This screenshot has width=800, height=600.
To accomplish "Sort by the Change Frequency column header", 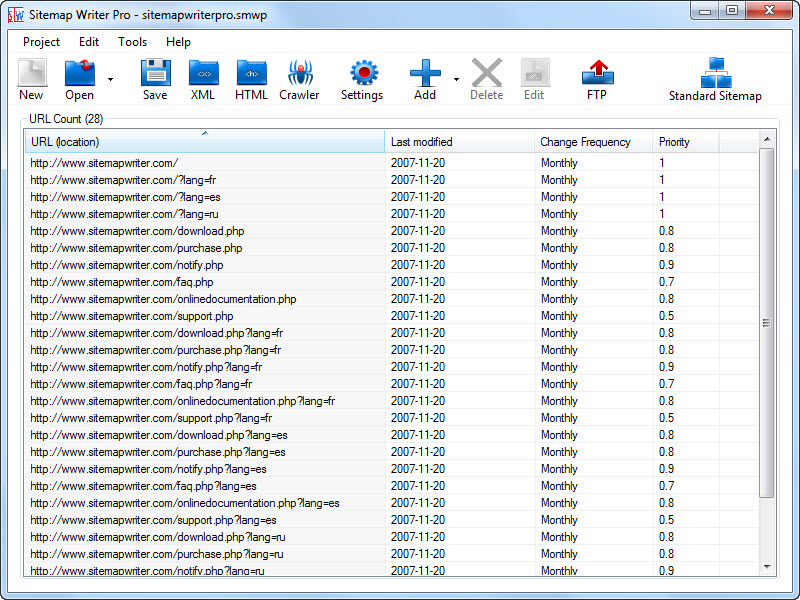I will pos(593,141).
